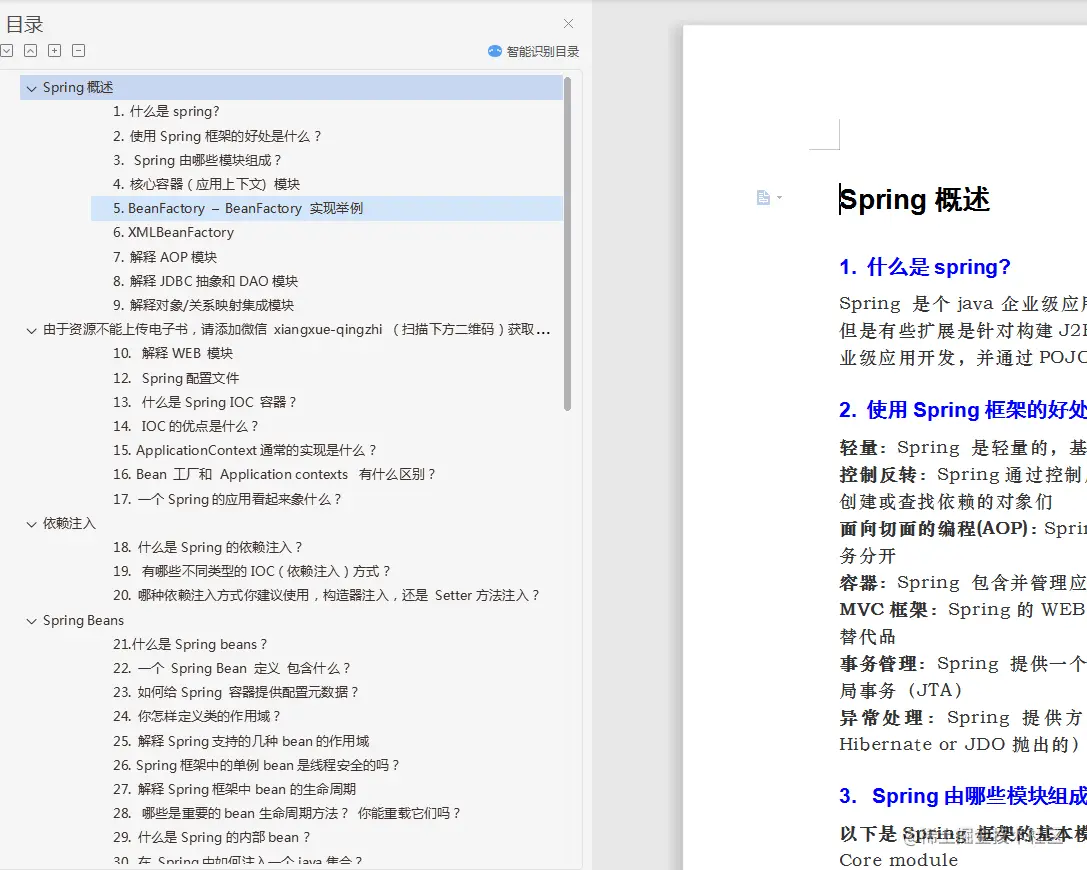Open 7. 解释 AOP 模块 entry
Viewport: 1087px width, 870px height.
(x=165, y=257)
